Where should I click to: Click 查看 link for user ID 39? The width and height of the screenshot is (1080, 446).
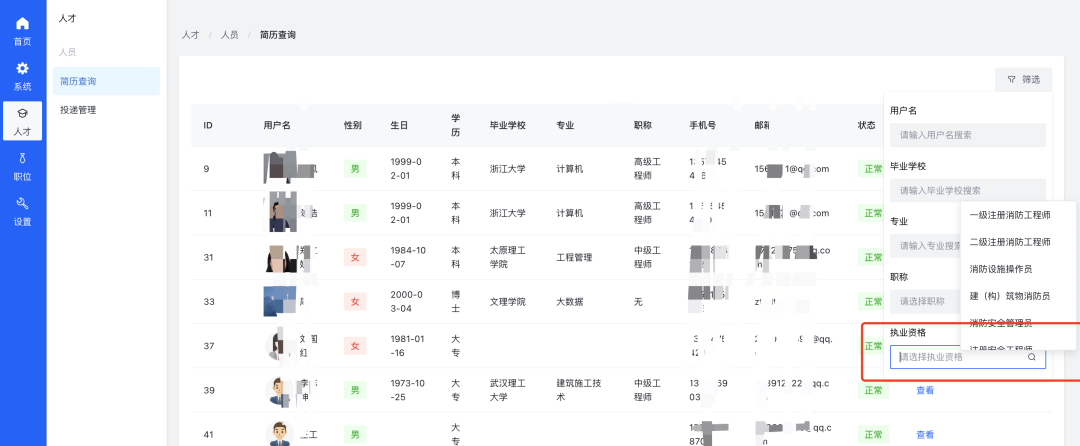coord(925,390)
